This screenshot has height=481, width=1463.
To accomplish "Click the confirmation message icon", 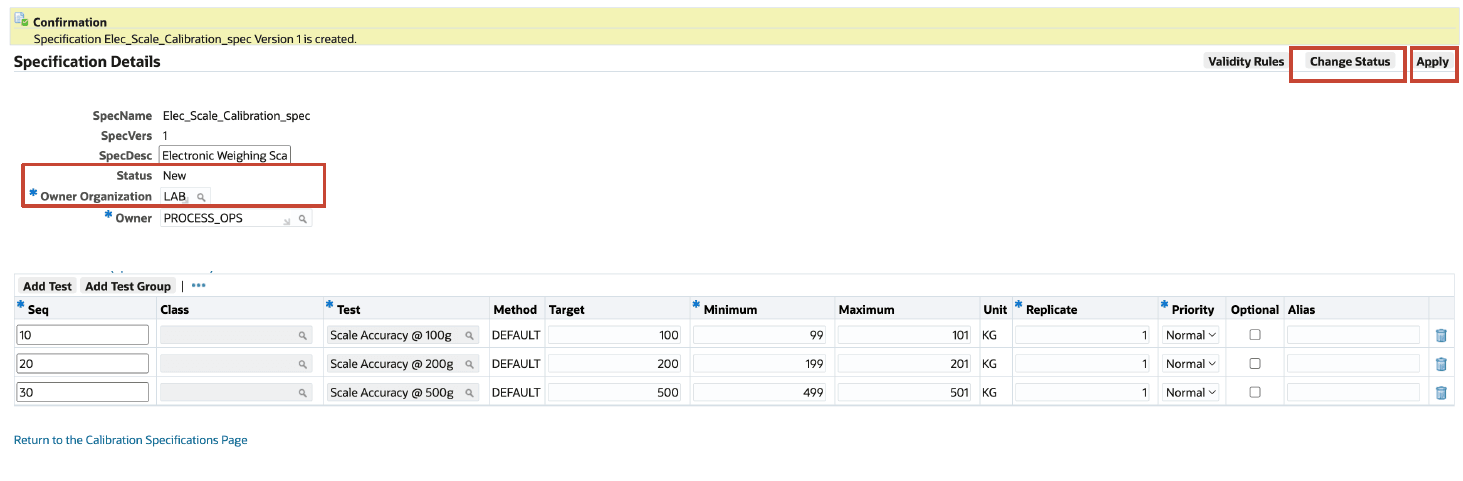I will tap(21, 20).
